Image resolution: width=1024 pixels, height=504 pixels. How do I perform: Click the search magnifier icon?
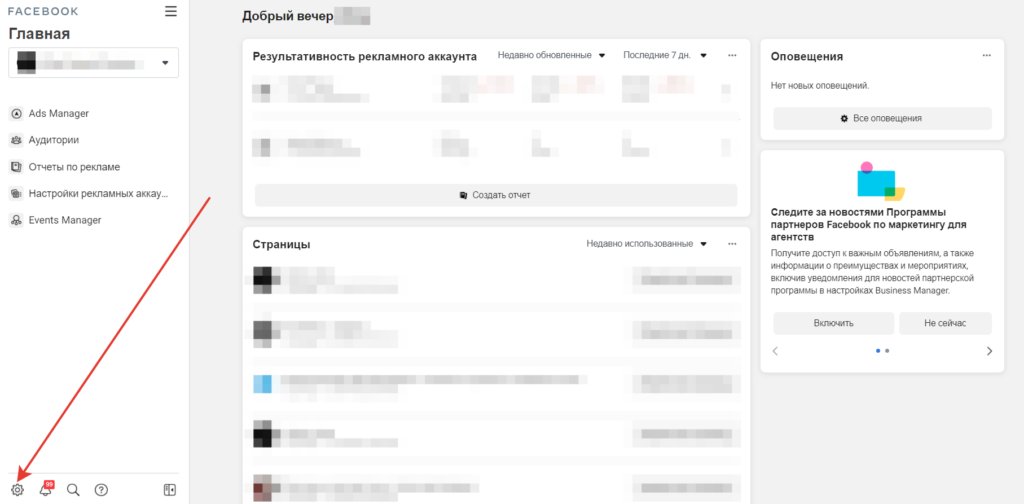tap(73, 490)
